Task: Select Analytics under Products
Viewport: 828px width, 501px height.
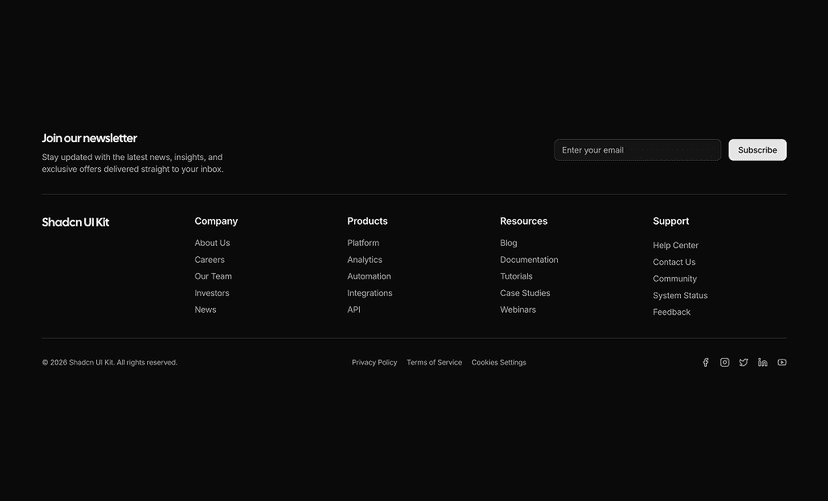Action: [x=365, y=260]
